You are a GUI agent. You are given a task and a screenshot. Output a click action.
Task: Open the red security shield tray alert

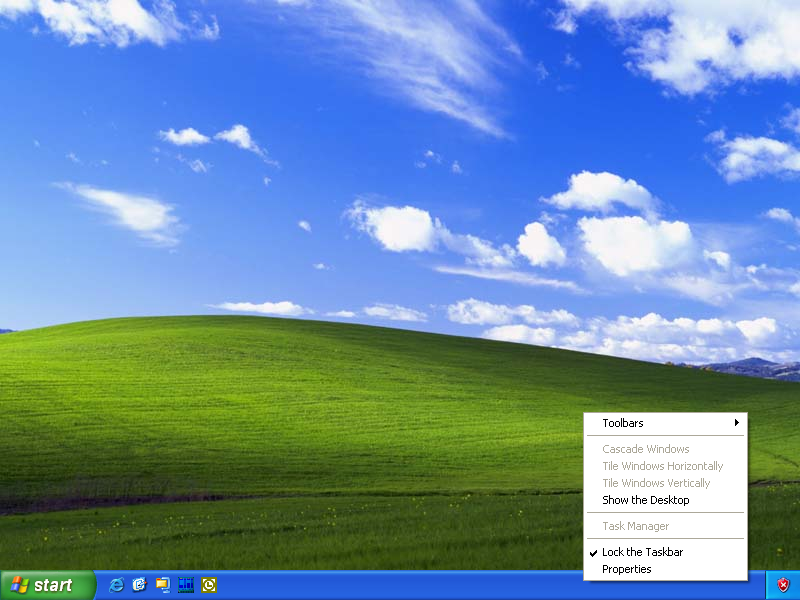tap(783, 585)
